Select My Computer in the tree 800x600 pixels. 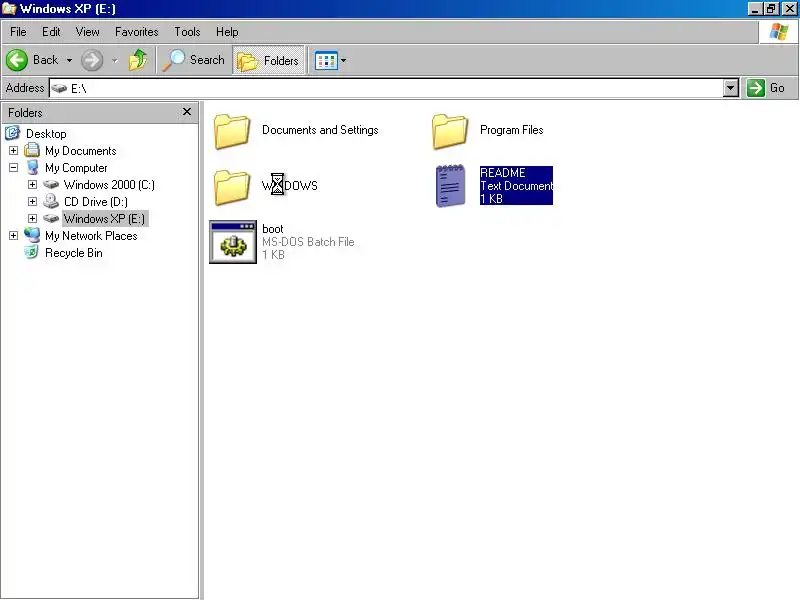tap(77, 168)
